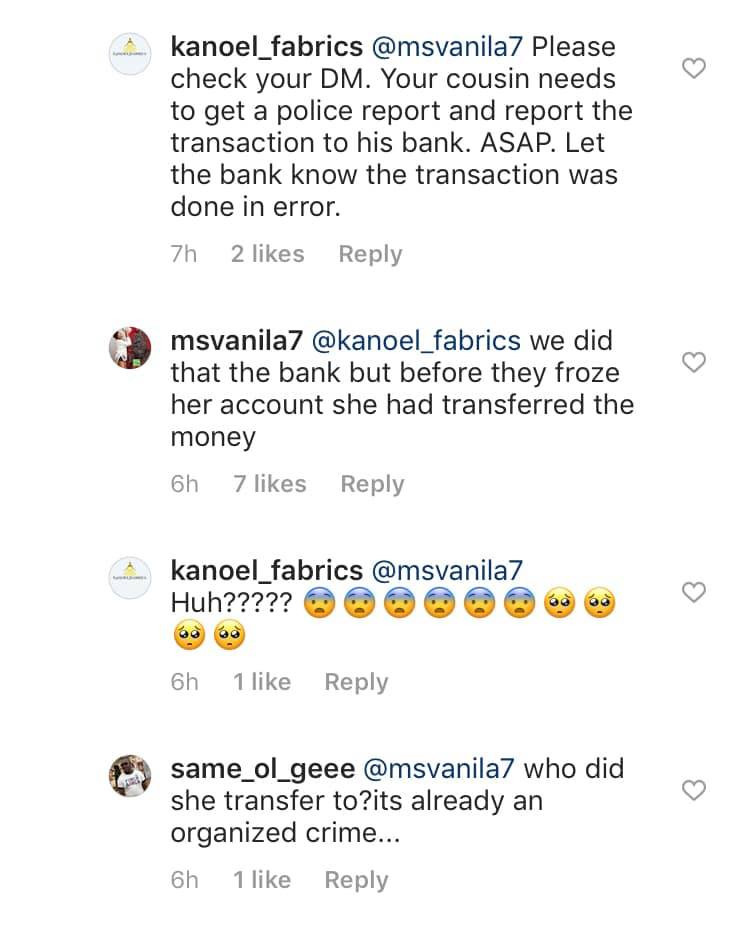Reply to kanoel_fabrics' police report comment
The image size is (750, 938).
coord(370,254)
